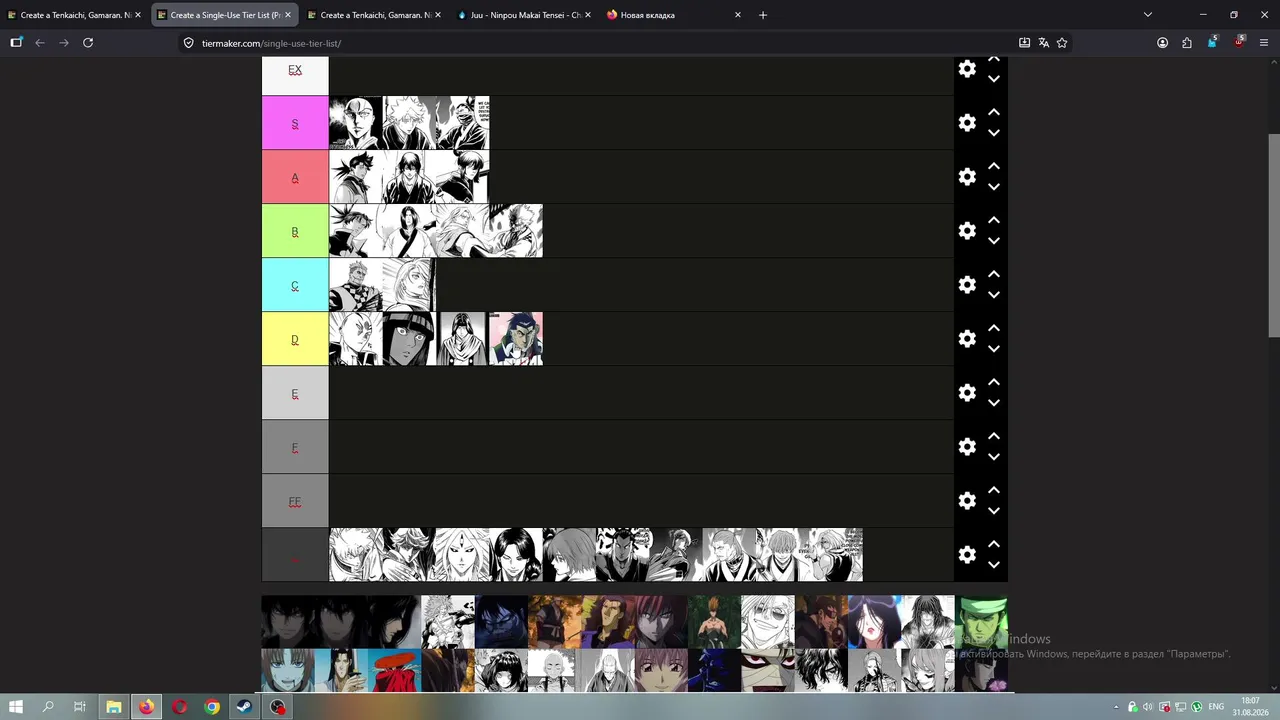Screen dimensions: 1280x720
Task: Open settings gear for the C tier row
Action: [x=967, y=285]
